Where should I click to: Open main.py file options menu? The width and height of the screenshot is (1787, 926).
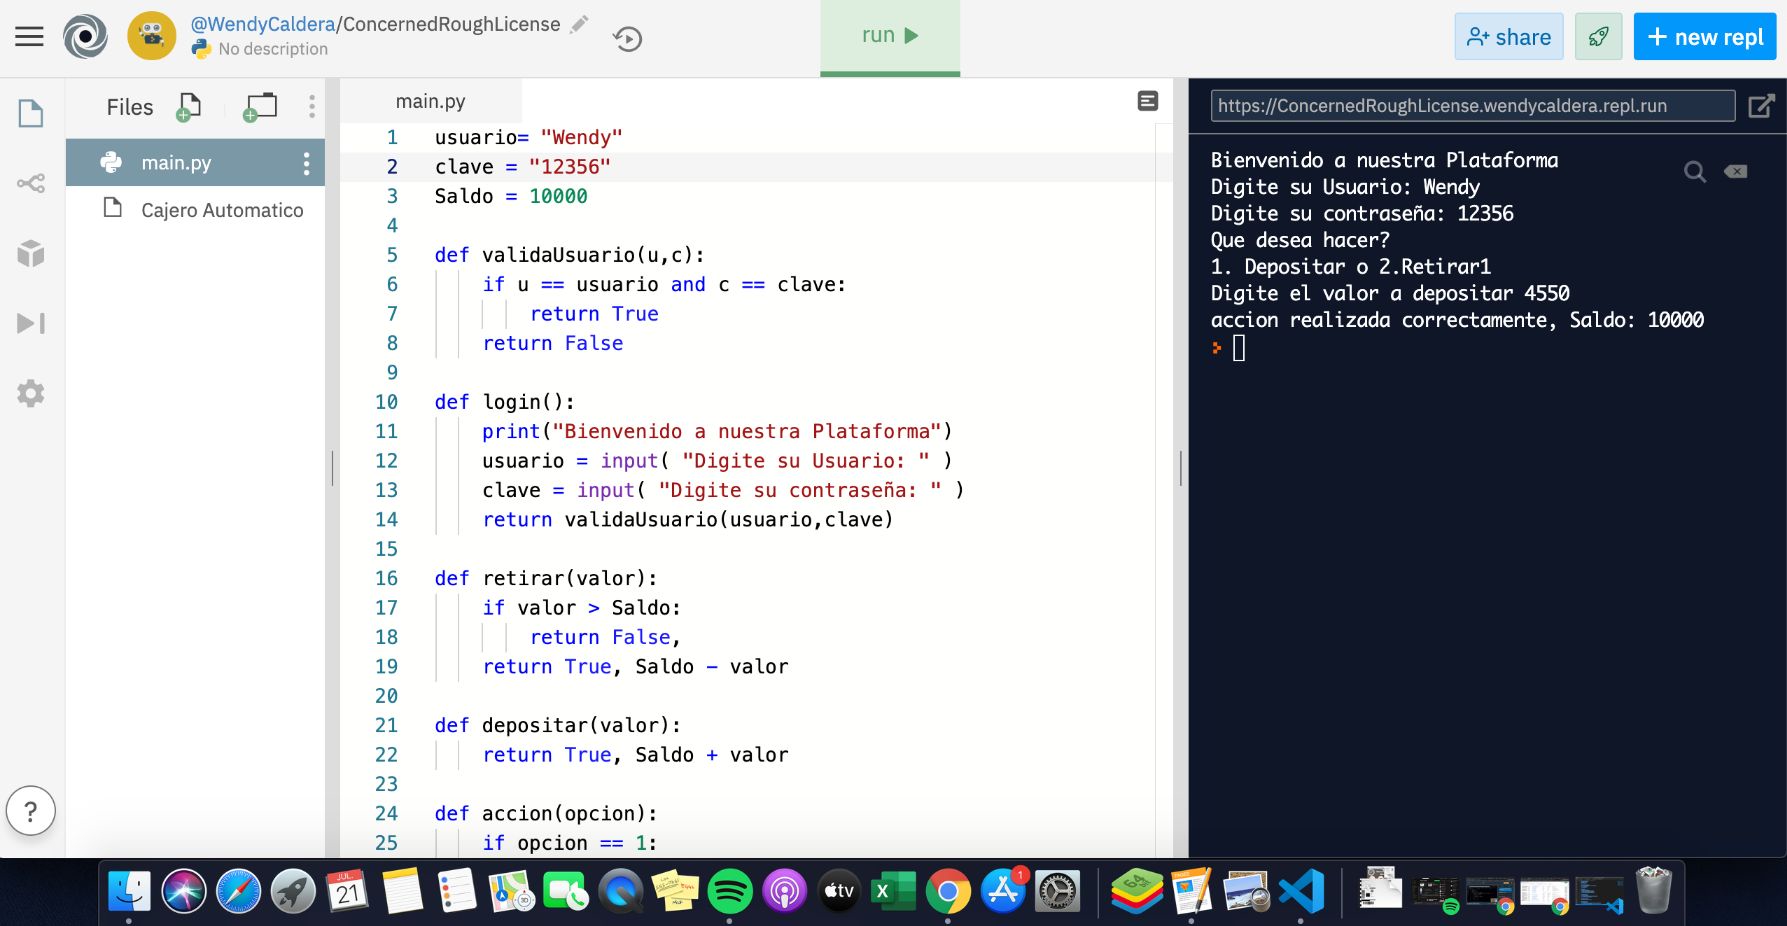306,163
